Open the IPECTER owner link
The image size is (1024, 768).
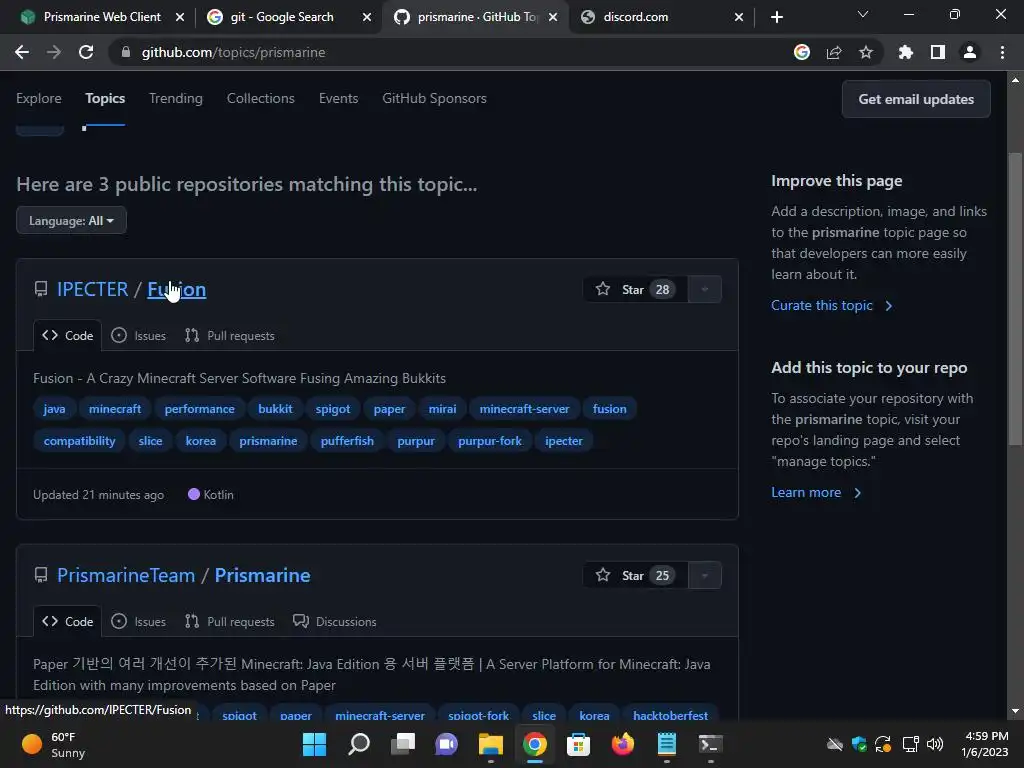click(x=92, y=289)
